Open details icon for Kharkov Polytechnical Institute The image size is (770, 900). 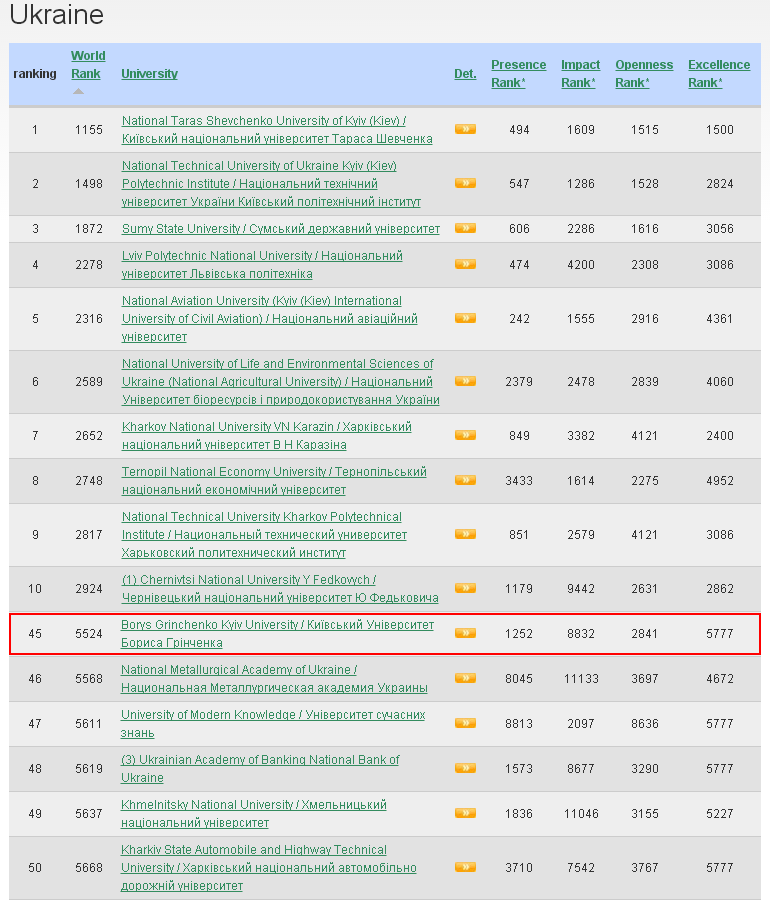pos(465,534)
